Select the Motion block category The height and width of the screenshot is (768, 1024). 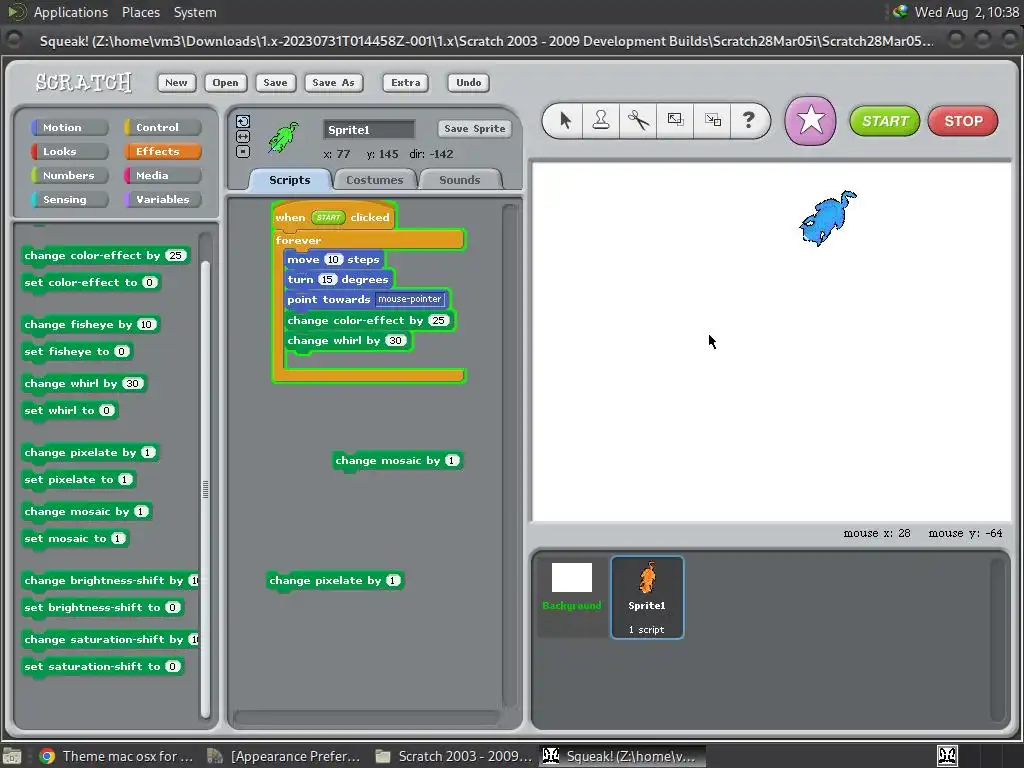[69, 127]
